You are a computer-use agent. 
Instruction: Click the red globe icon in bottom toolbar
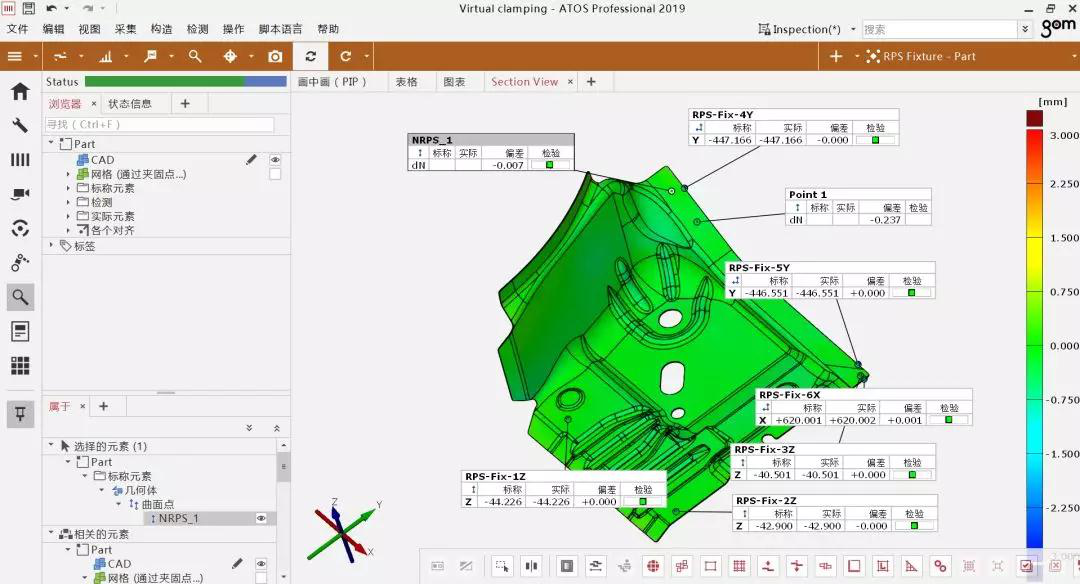pos(653,566)
